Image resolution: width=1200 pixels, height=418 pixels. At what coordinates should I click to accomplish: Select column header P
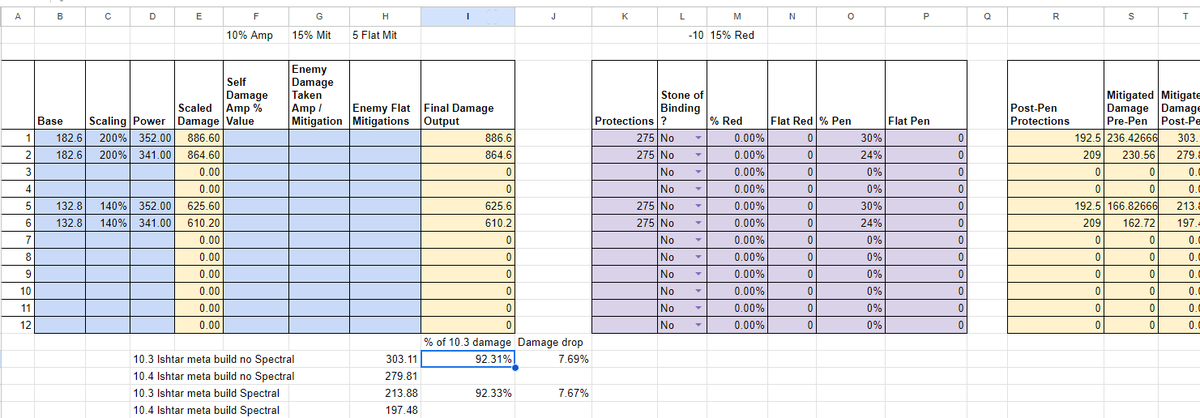pyautogui.click(x=926, y=15)
